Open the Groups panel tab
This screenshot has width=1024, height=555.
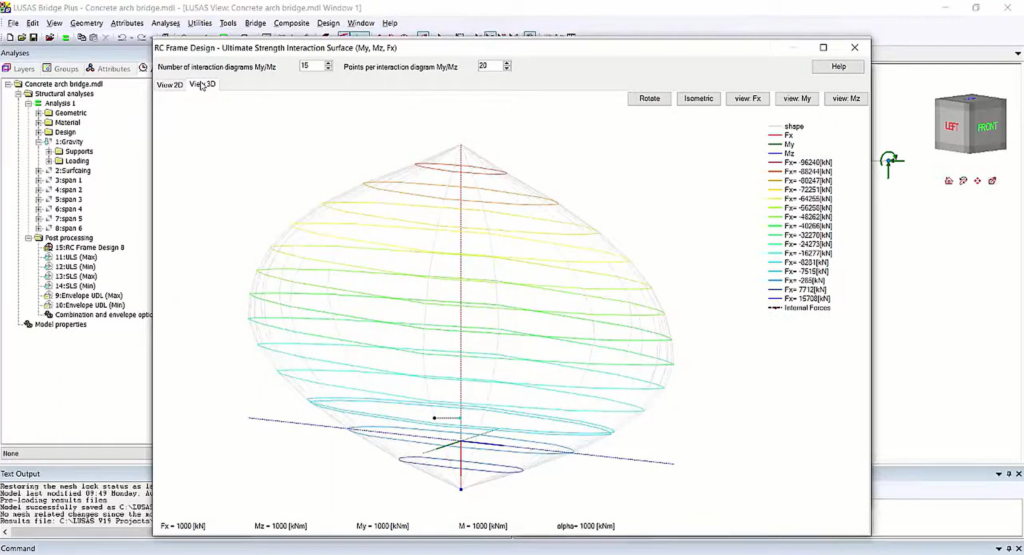tap(61, 69)
